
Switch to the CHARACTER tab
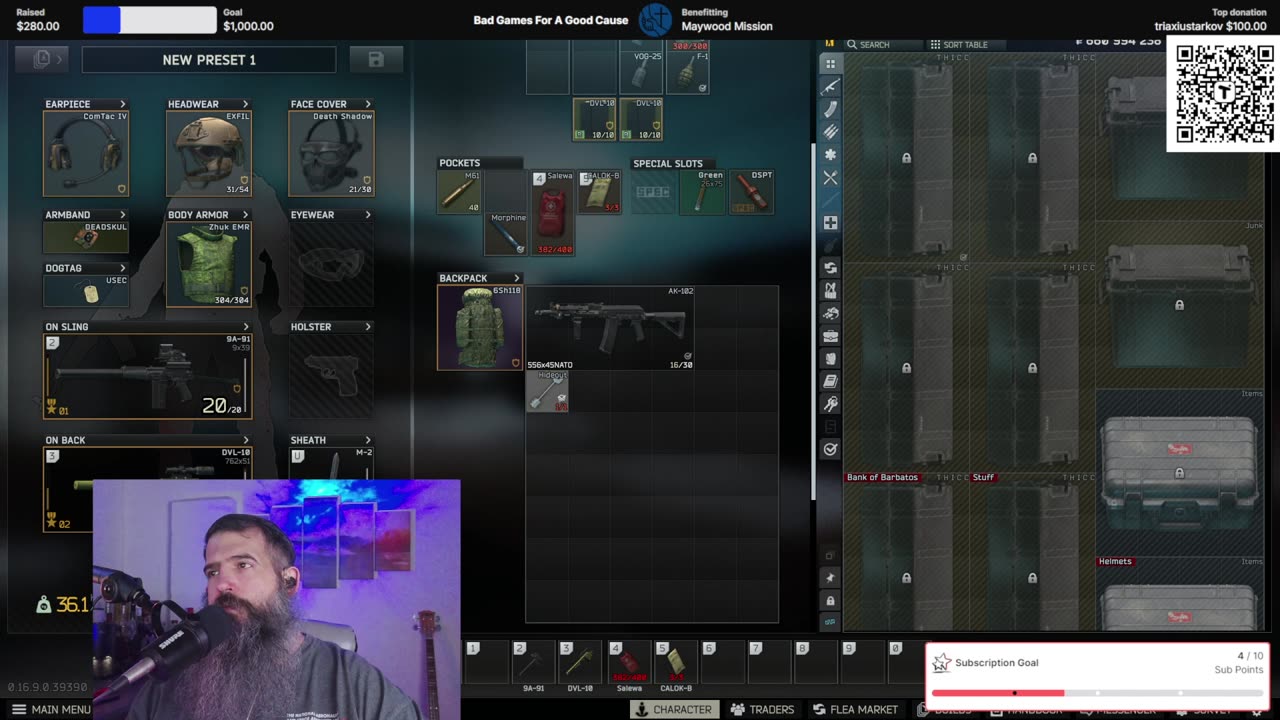675,709
